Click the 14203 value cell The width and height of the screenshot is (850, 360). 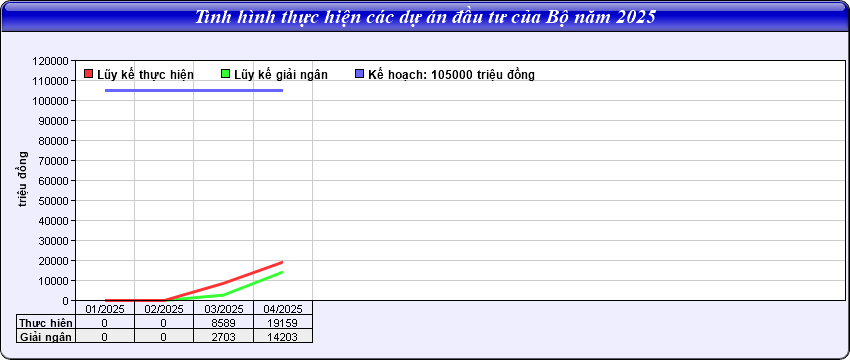(282, 336)
